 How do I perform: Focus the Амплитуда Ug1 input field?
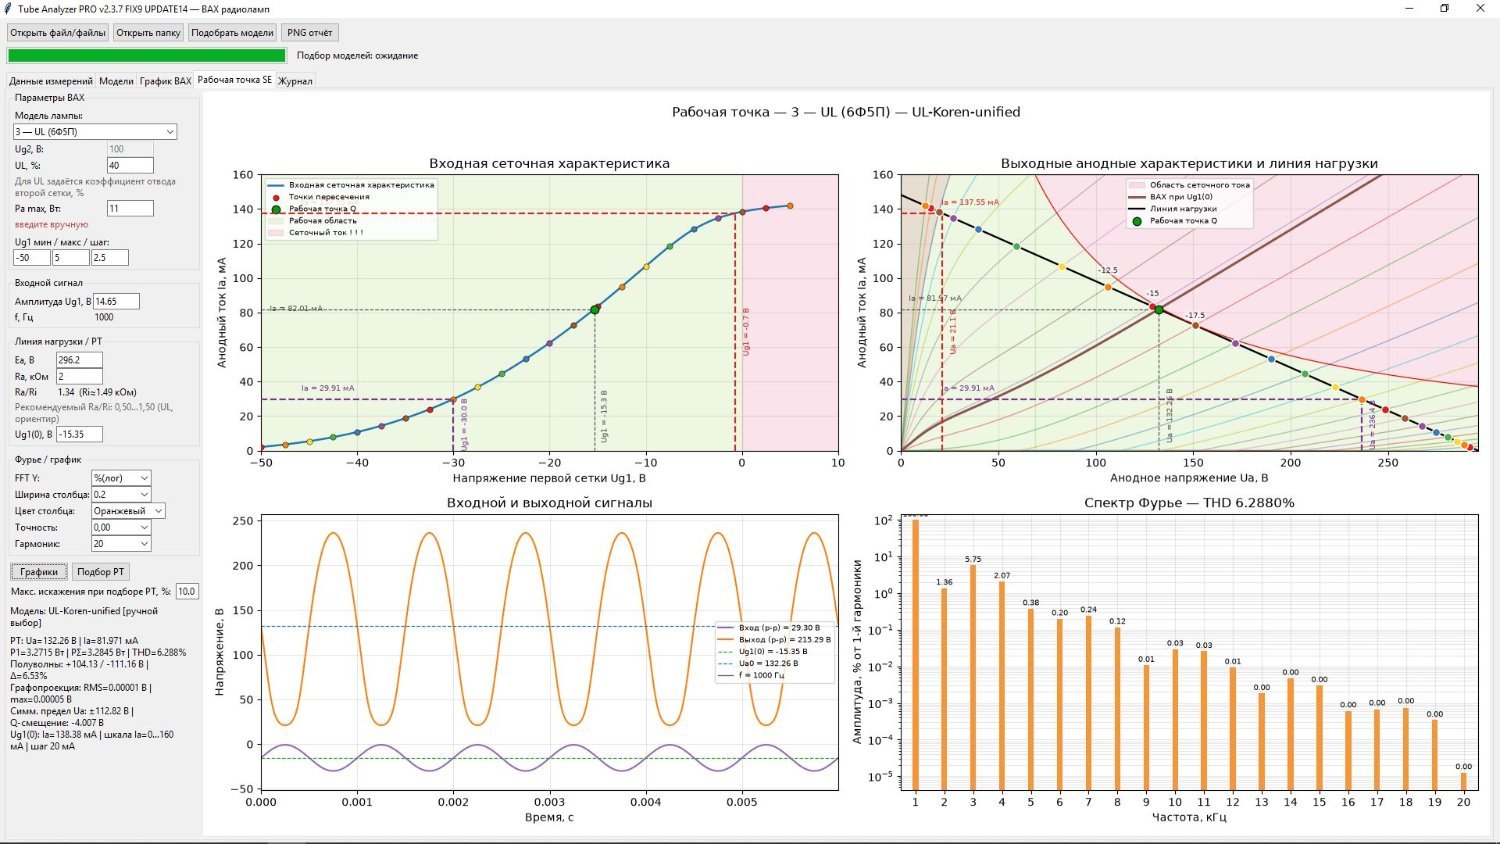click(x=116, y=301)
